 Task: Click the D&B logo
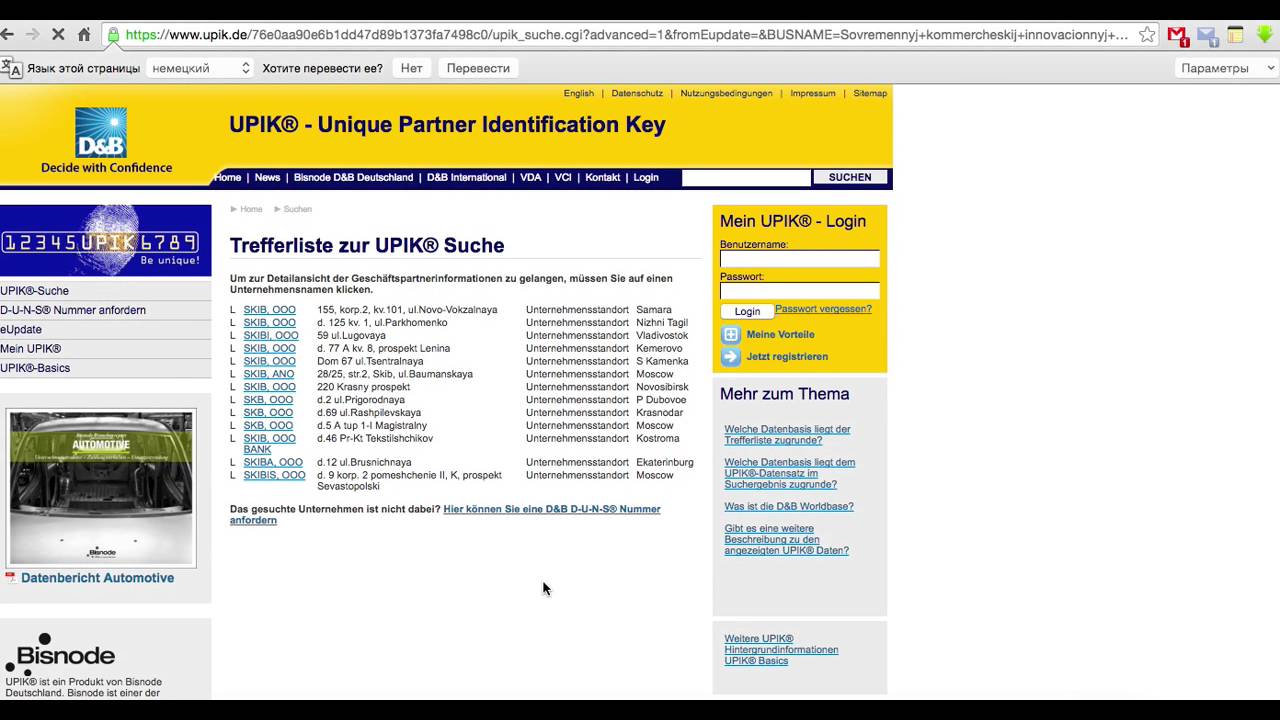tap(101, 133)
